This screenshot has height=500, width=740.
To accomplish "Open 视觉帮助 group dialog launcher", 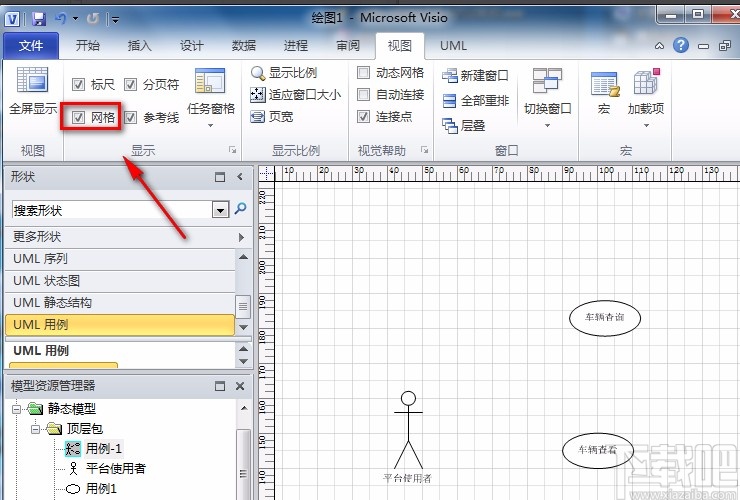I will (424, 150).
